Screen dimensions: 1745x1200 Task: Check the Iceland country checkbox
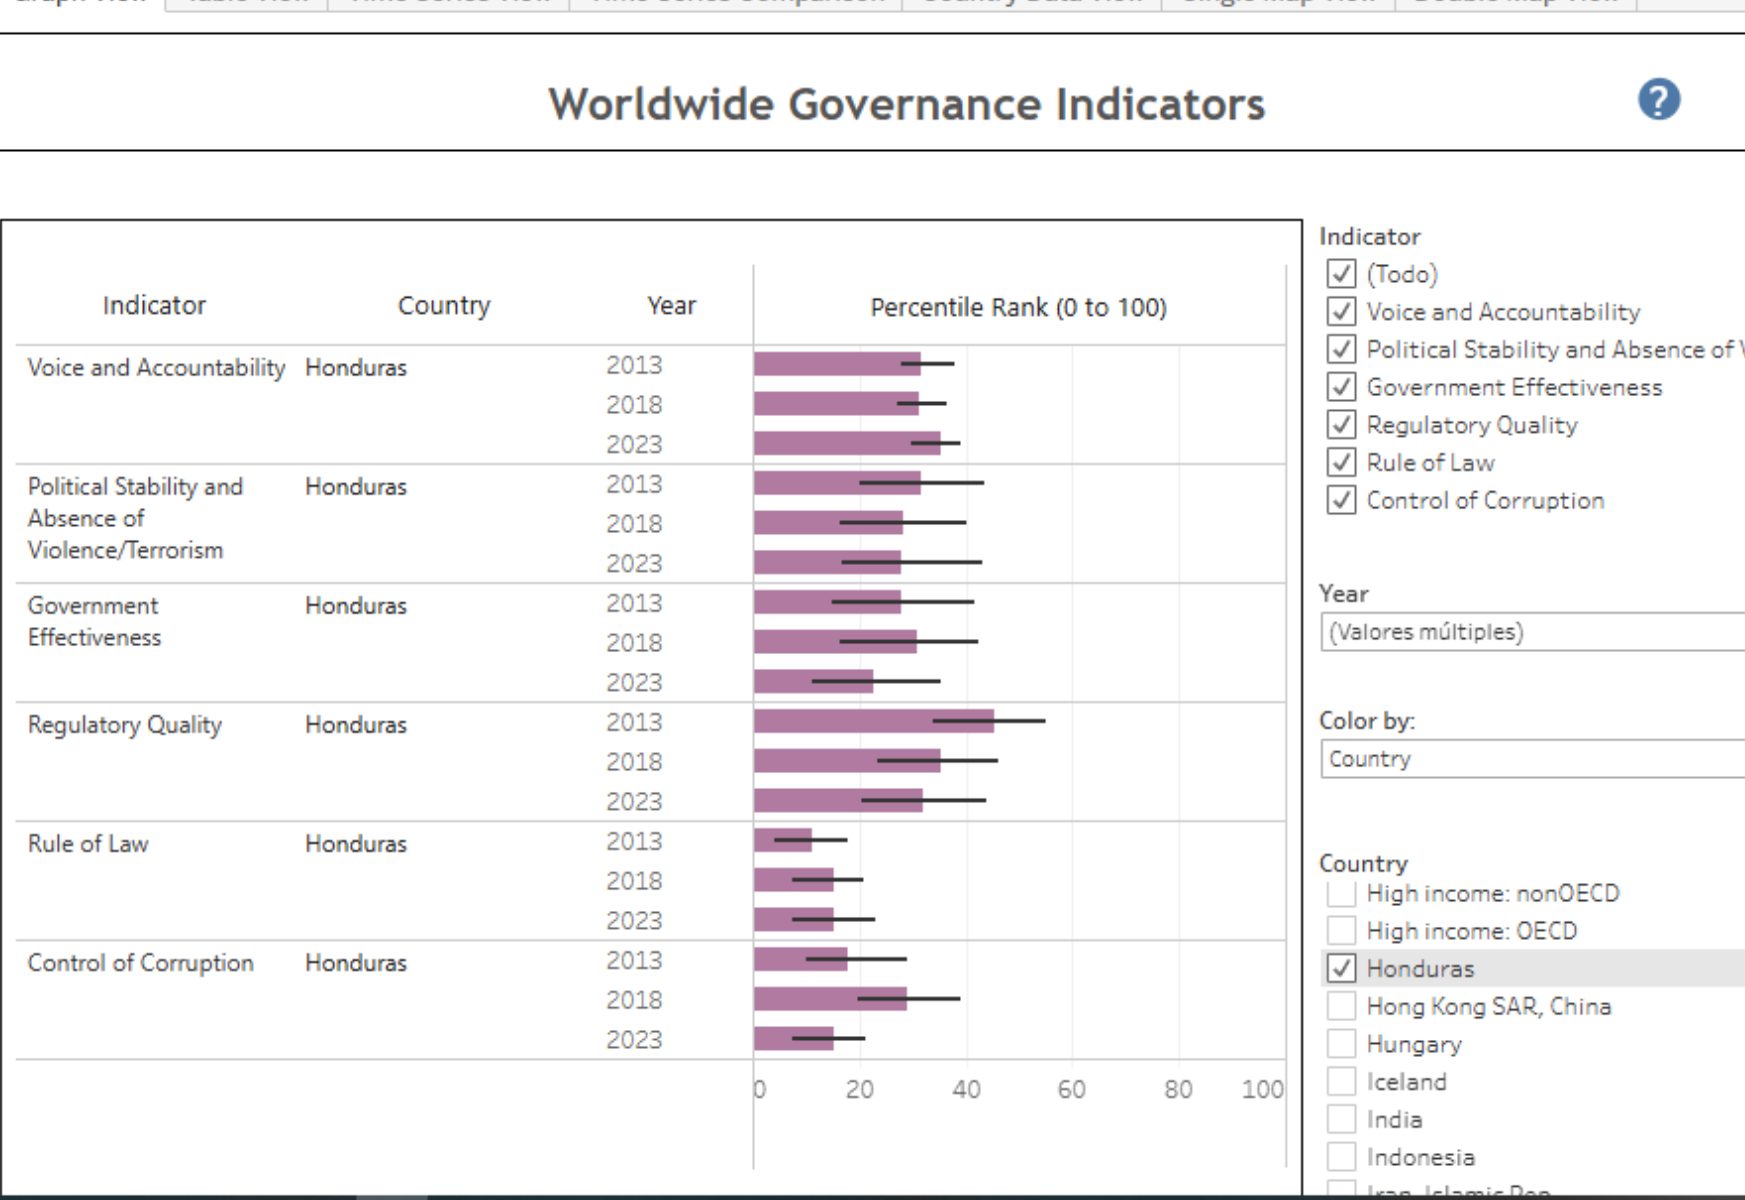tap(1341, 1082)
